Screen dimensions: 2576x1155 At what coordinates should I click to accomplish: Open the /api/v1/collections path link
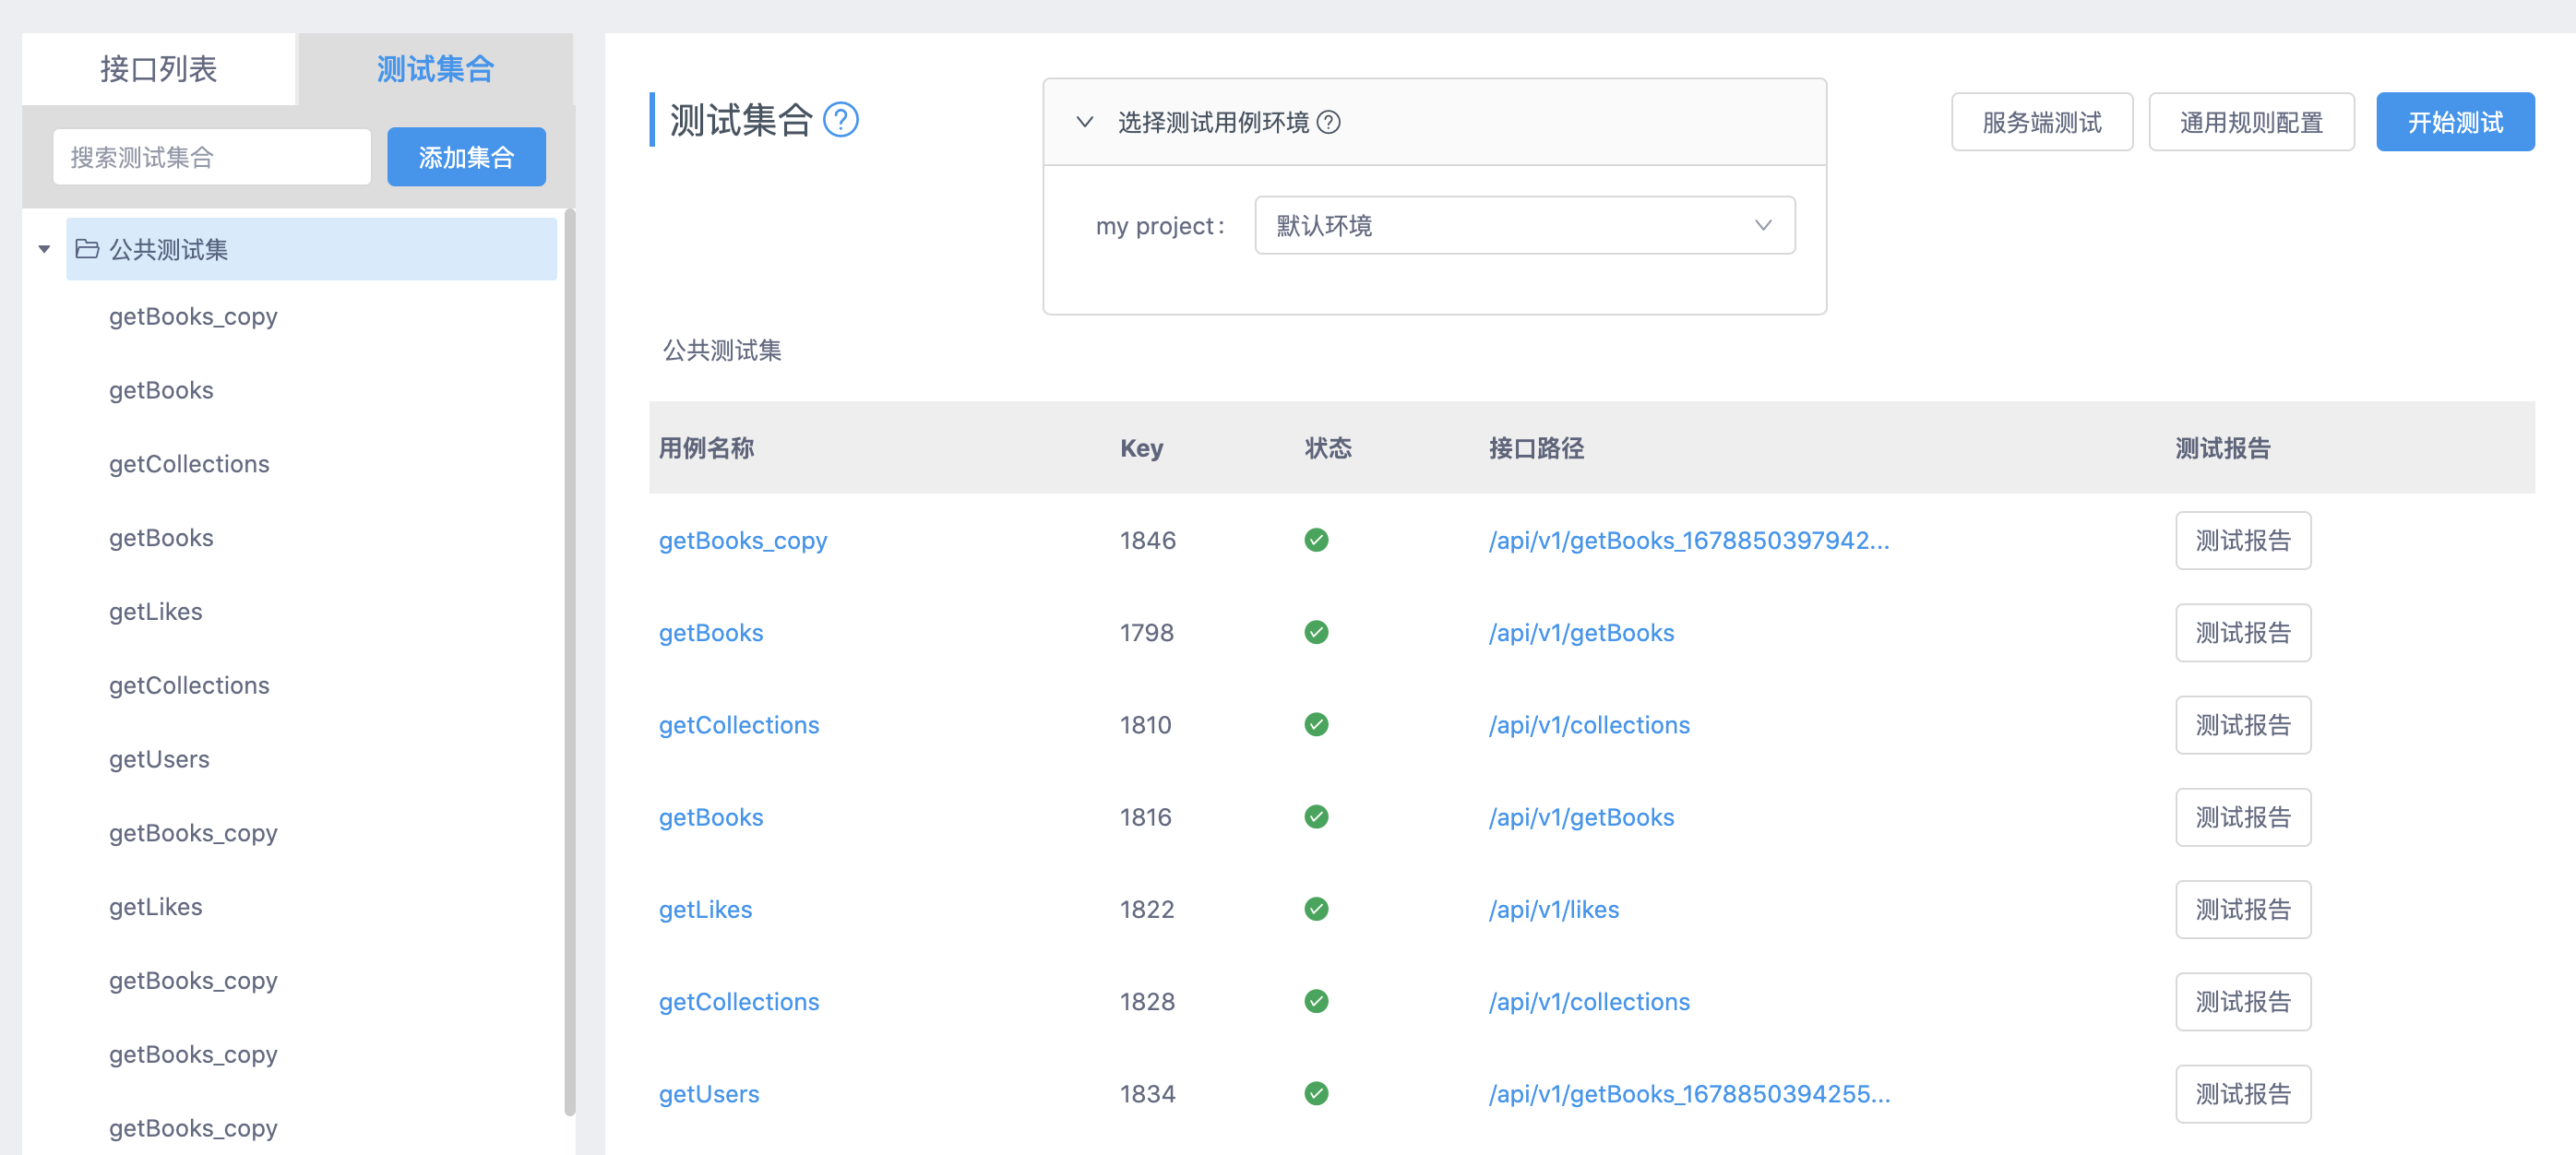click(1588, 724)
